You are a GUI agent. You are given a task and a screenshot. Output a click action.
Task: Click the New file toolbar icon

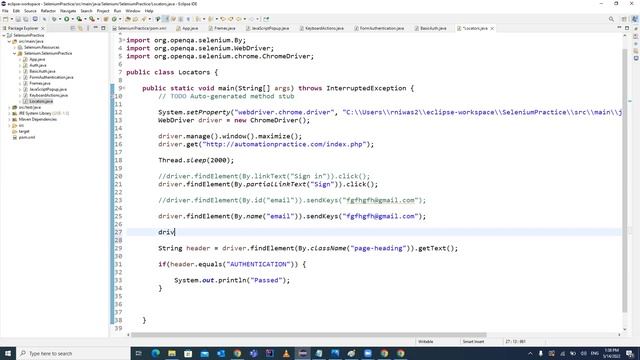tap(6, 19)
